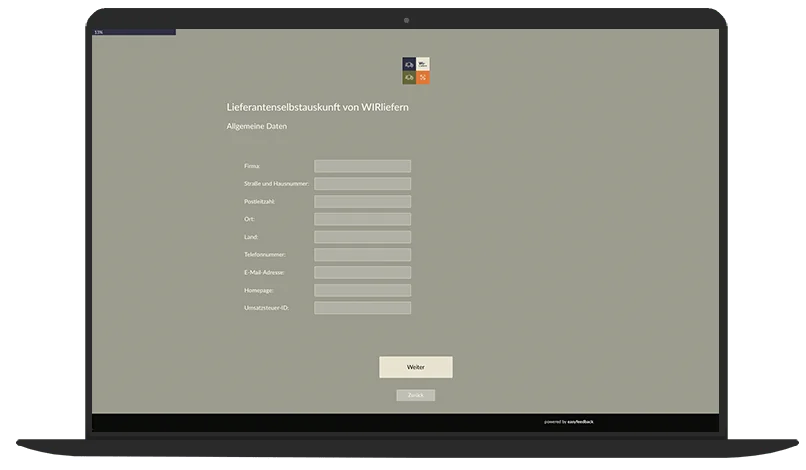The image size is (806, 470).
Task: Focus the Firma input field
Action: coord(362,166)
